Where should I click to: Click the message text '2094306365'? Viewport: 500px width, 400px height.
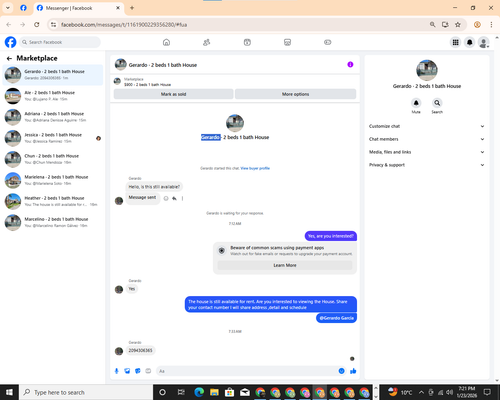(140, 350)
